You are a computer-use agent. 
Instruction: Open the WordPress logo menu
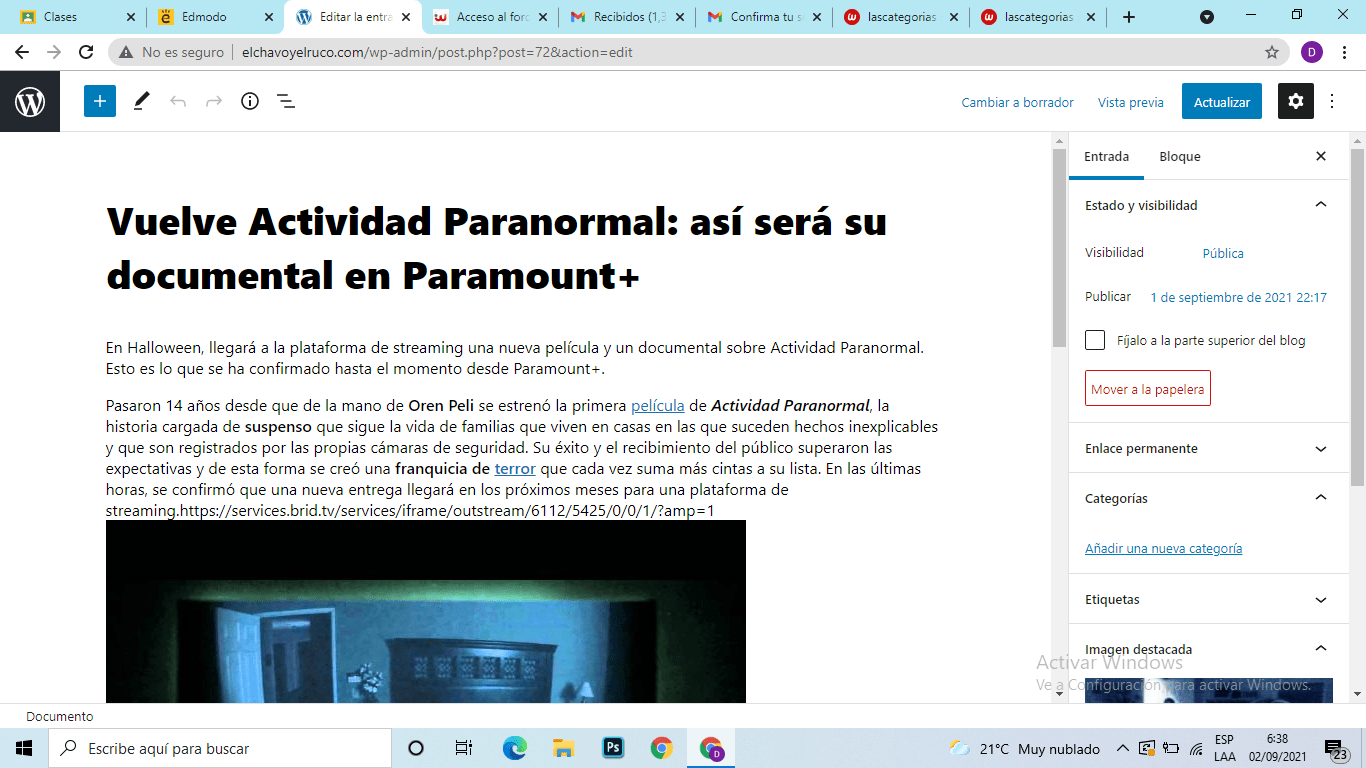point(30,102)
